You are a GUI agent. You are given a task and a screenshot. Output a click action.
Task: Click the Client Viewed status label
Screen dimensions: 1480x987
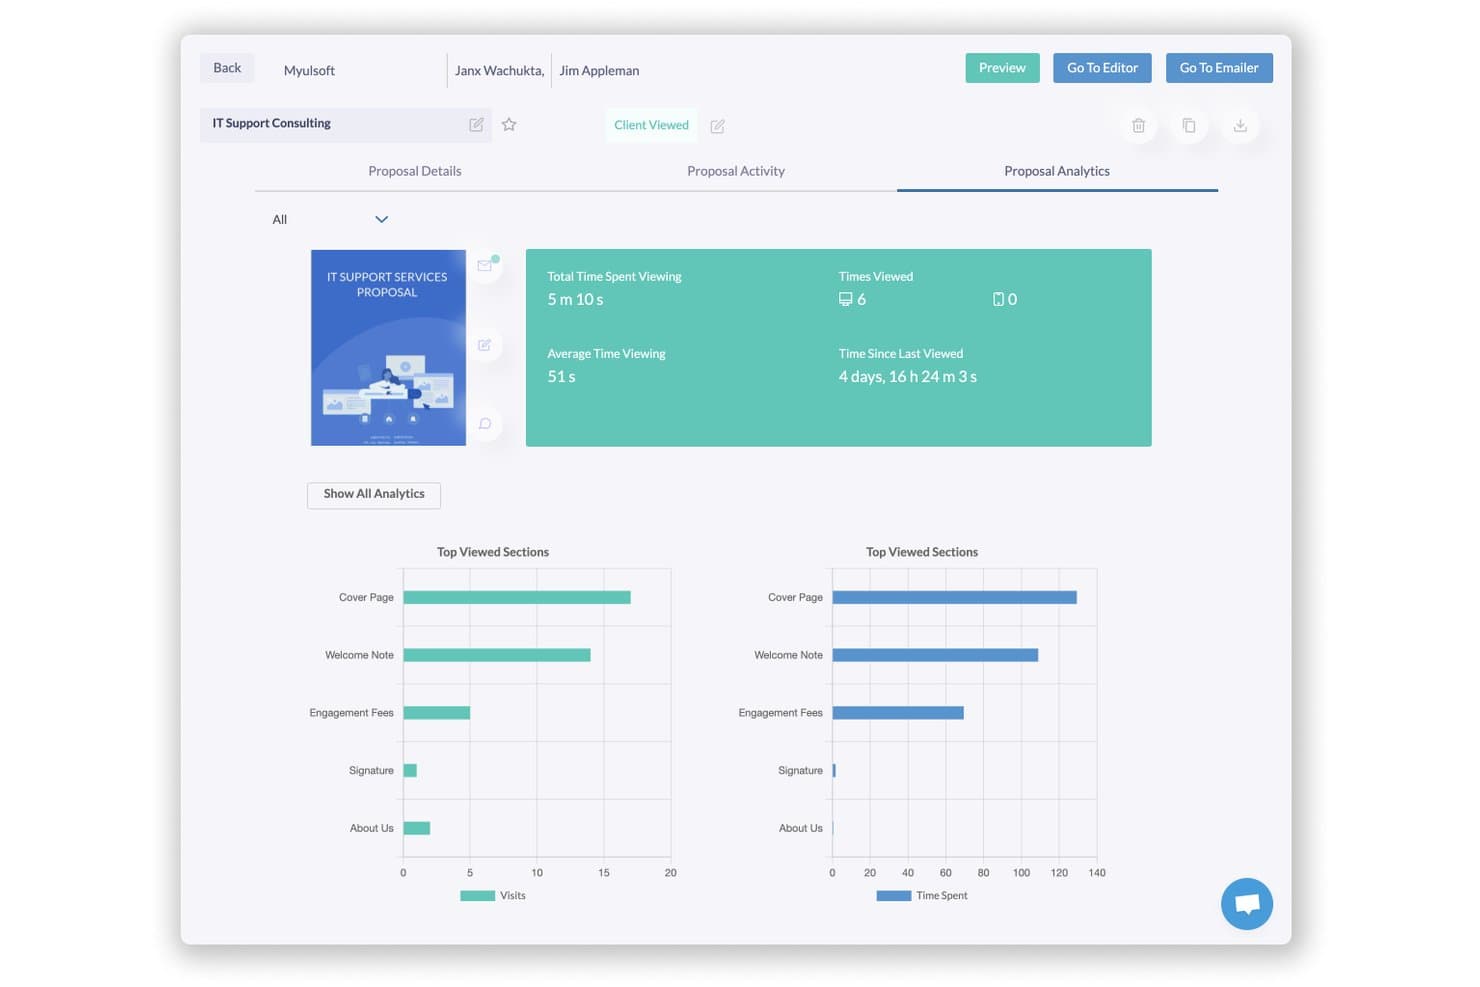pyautogui.click(x=651, y=125)
